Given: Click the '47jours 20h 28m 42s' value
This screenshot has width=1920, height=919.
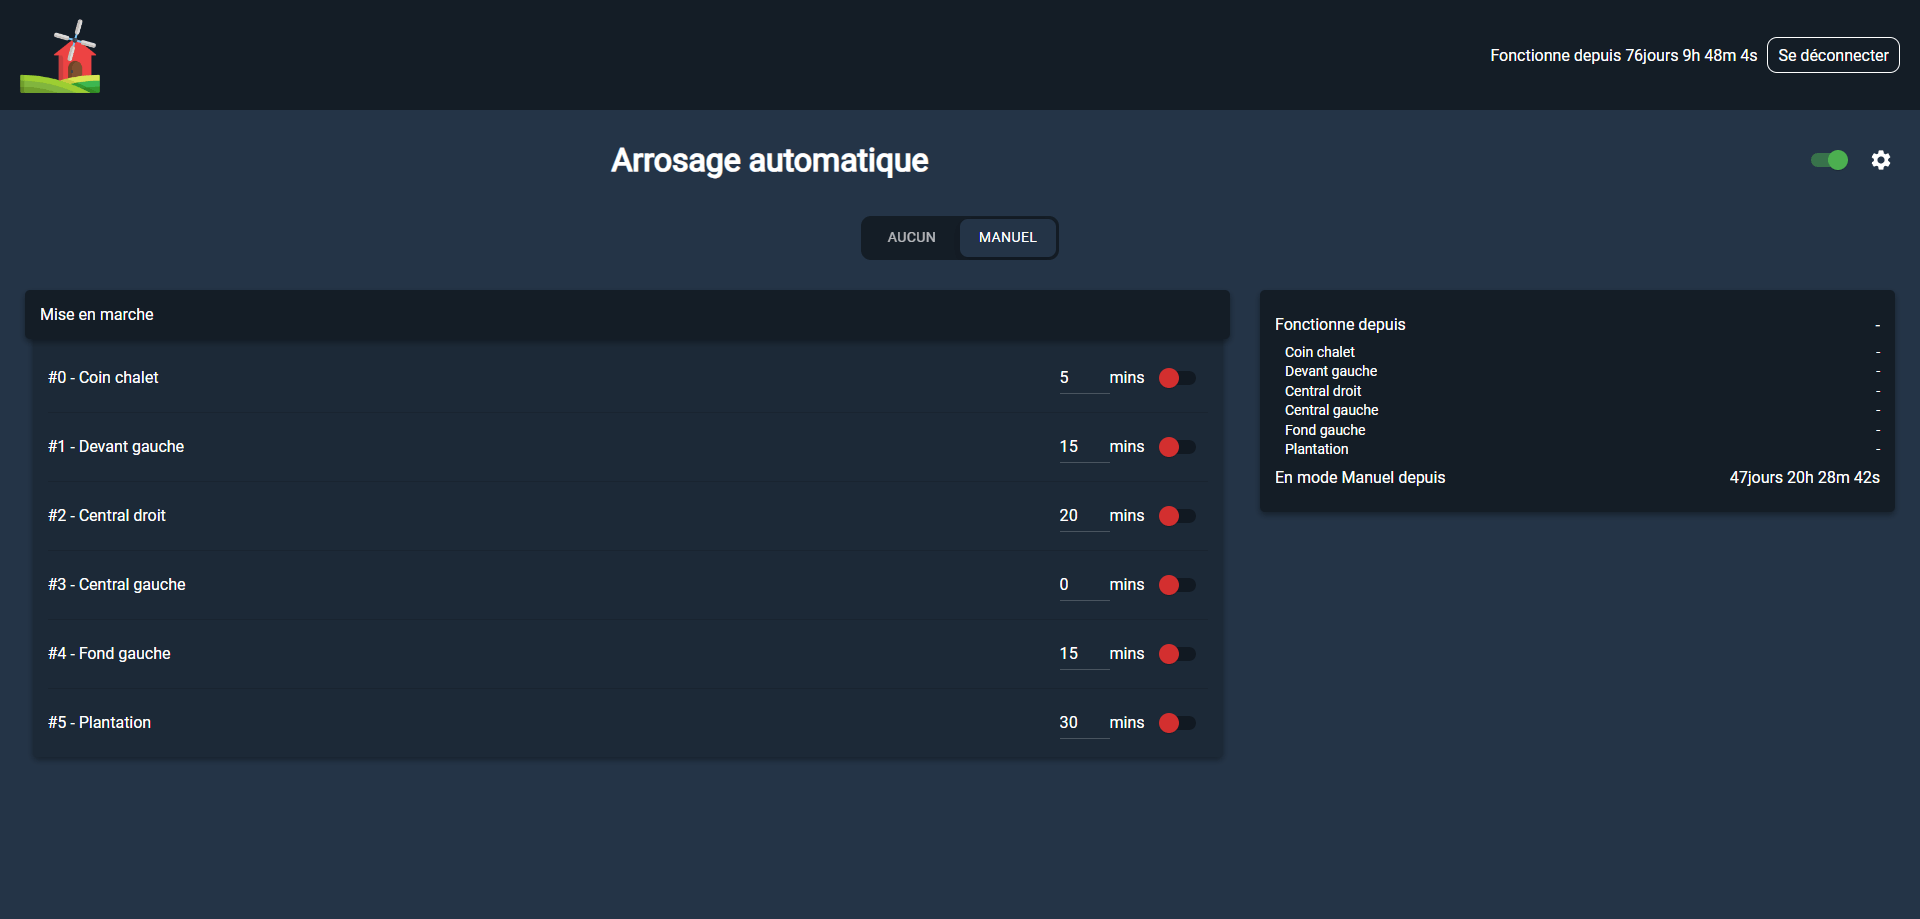Looking at the screenshot, I should click(1805, 478).
